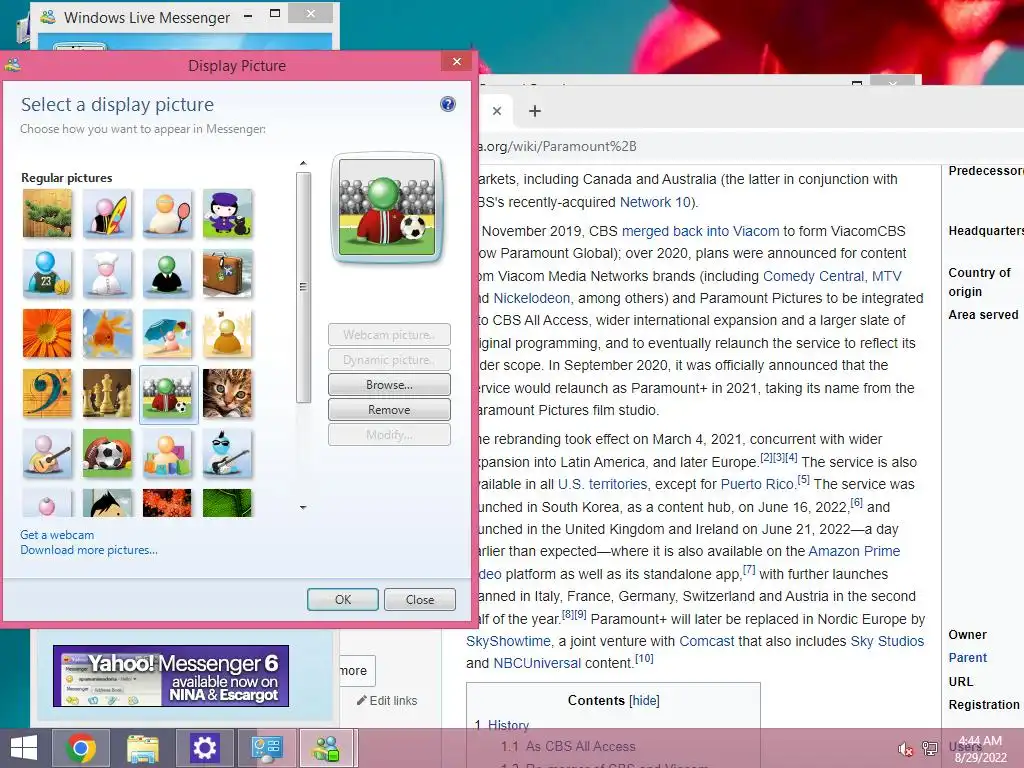
Task: Open the Puerto Rico link
Action: click(x=757, y=485)
